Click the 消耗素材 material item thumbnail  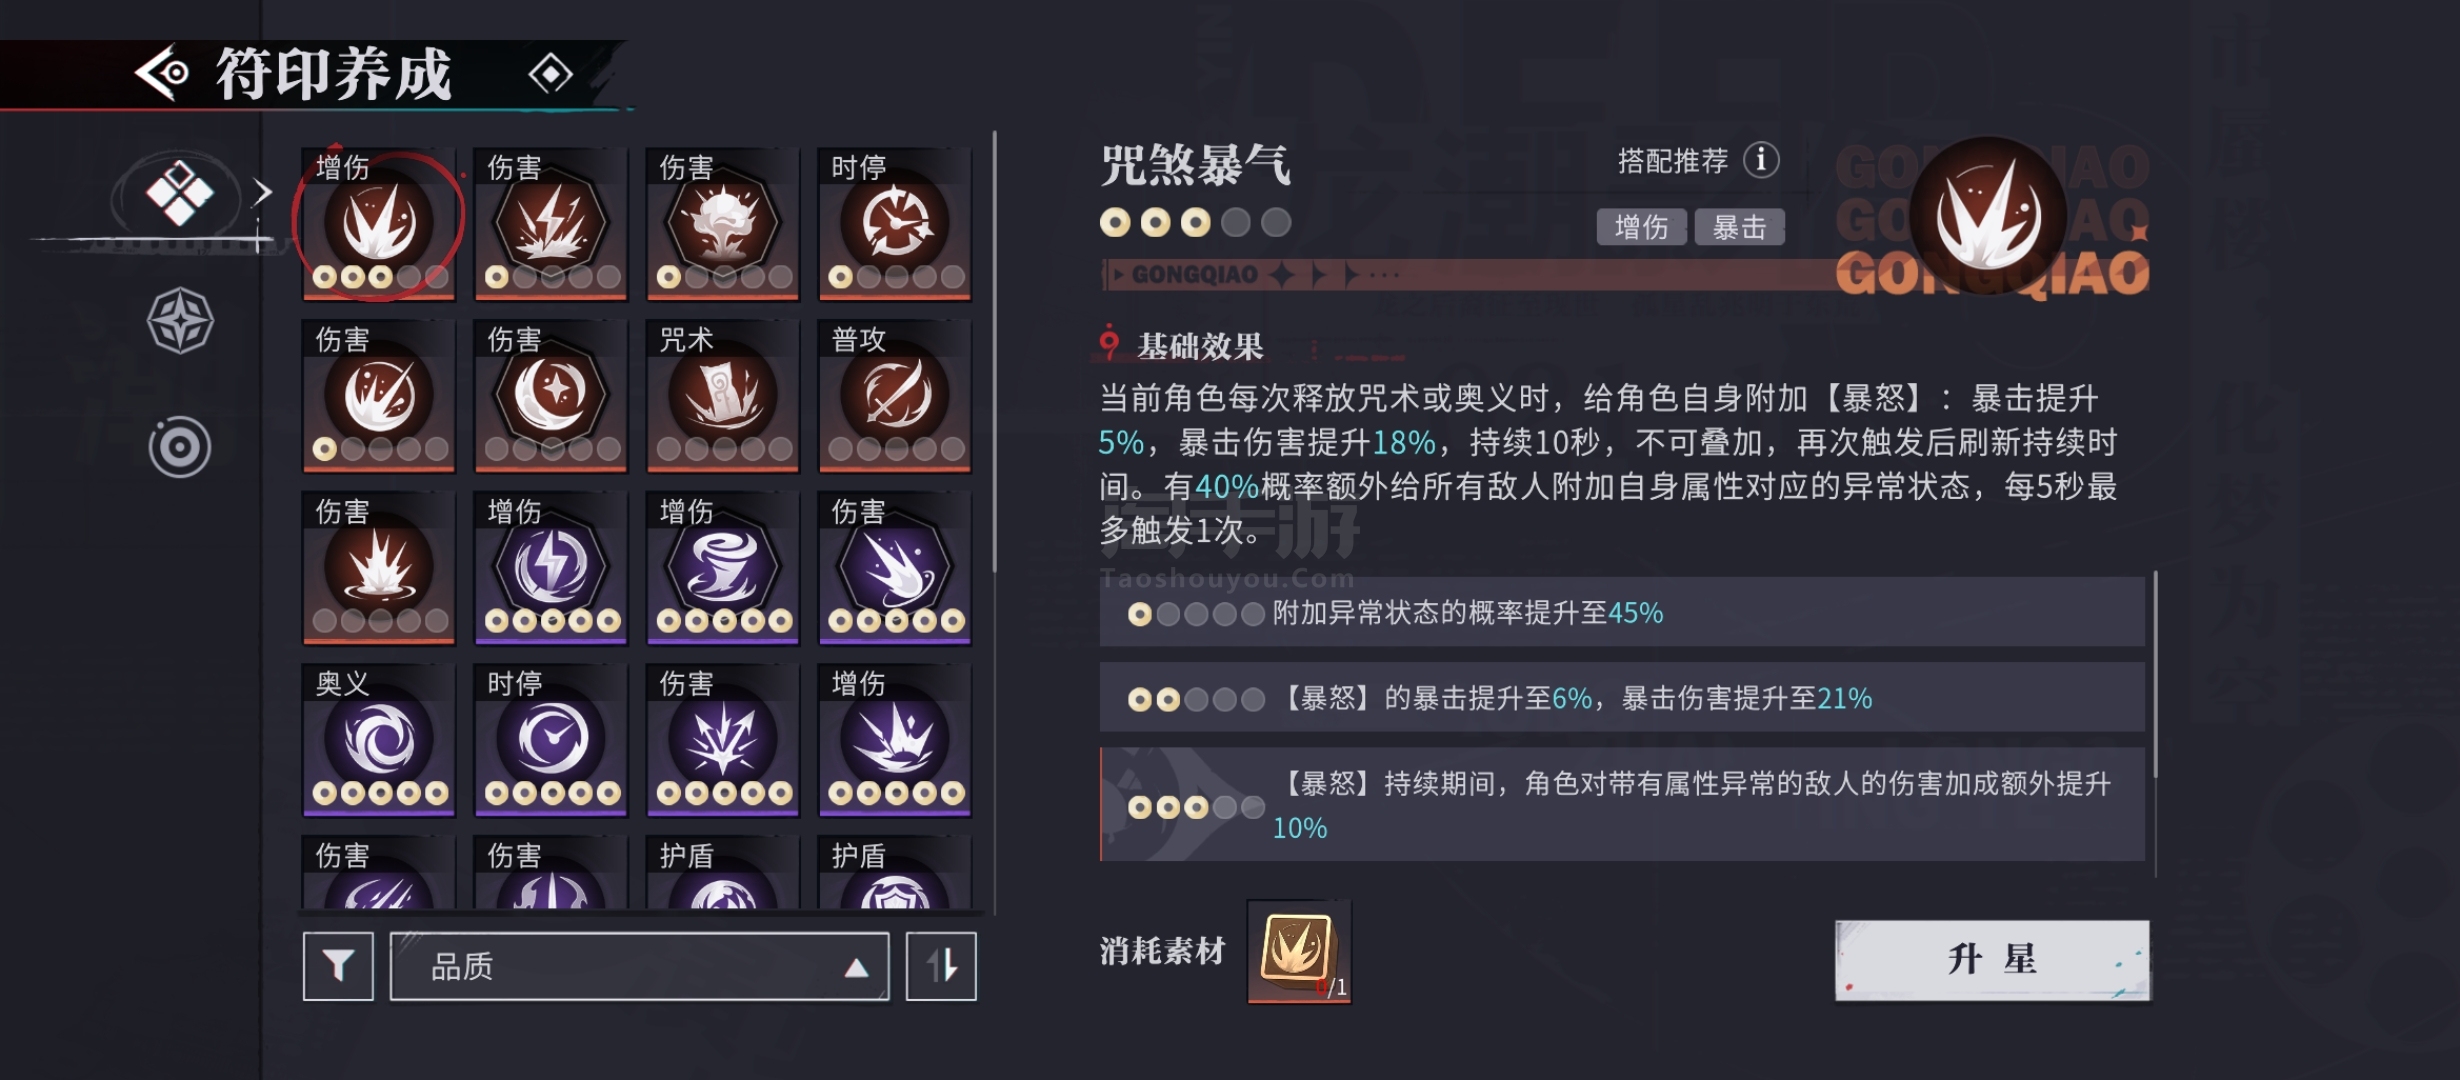(x=1299, y=951)
